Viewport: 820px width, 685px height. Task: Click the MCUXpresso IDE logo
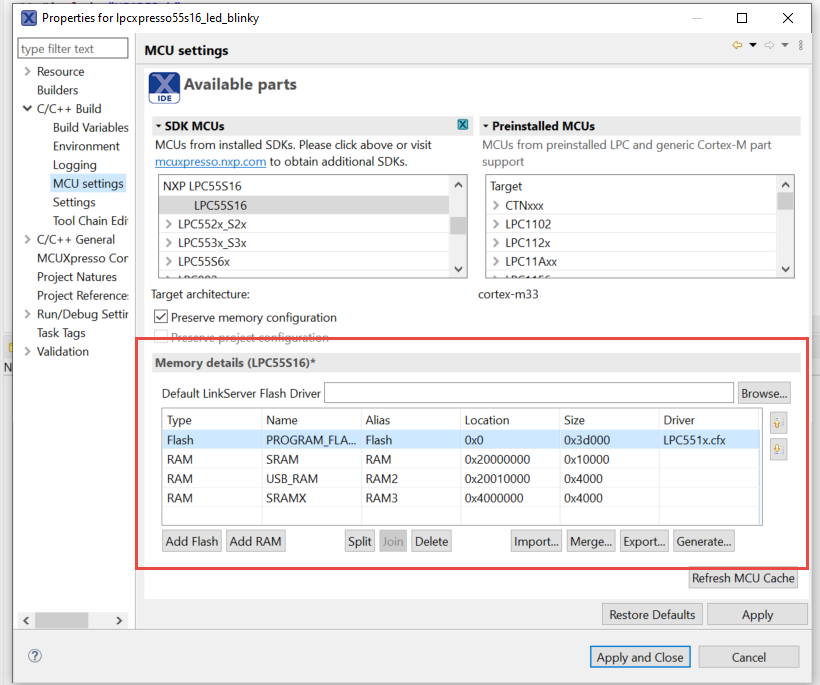click(164, 87)
